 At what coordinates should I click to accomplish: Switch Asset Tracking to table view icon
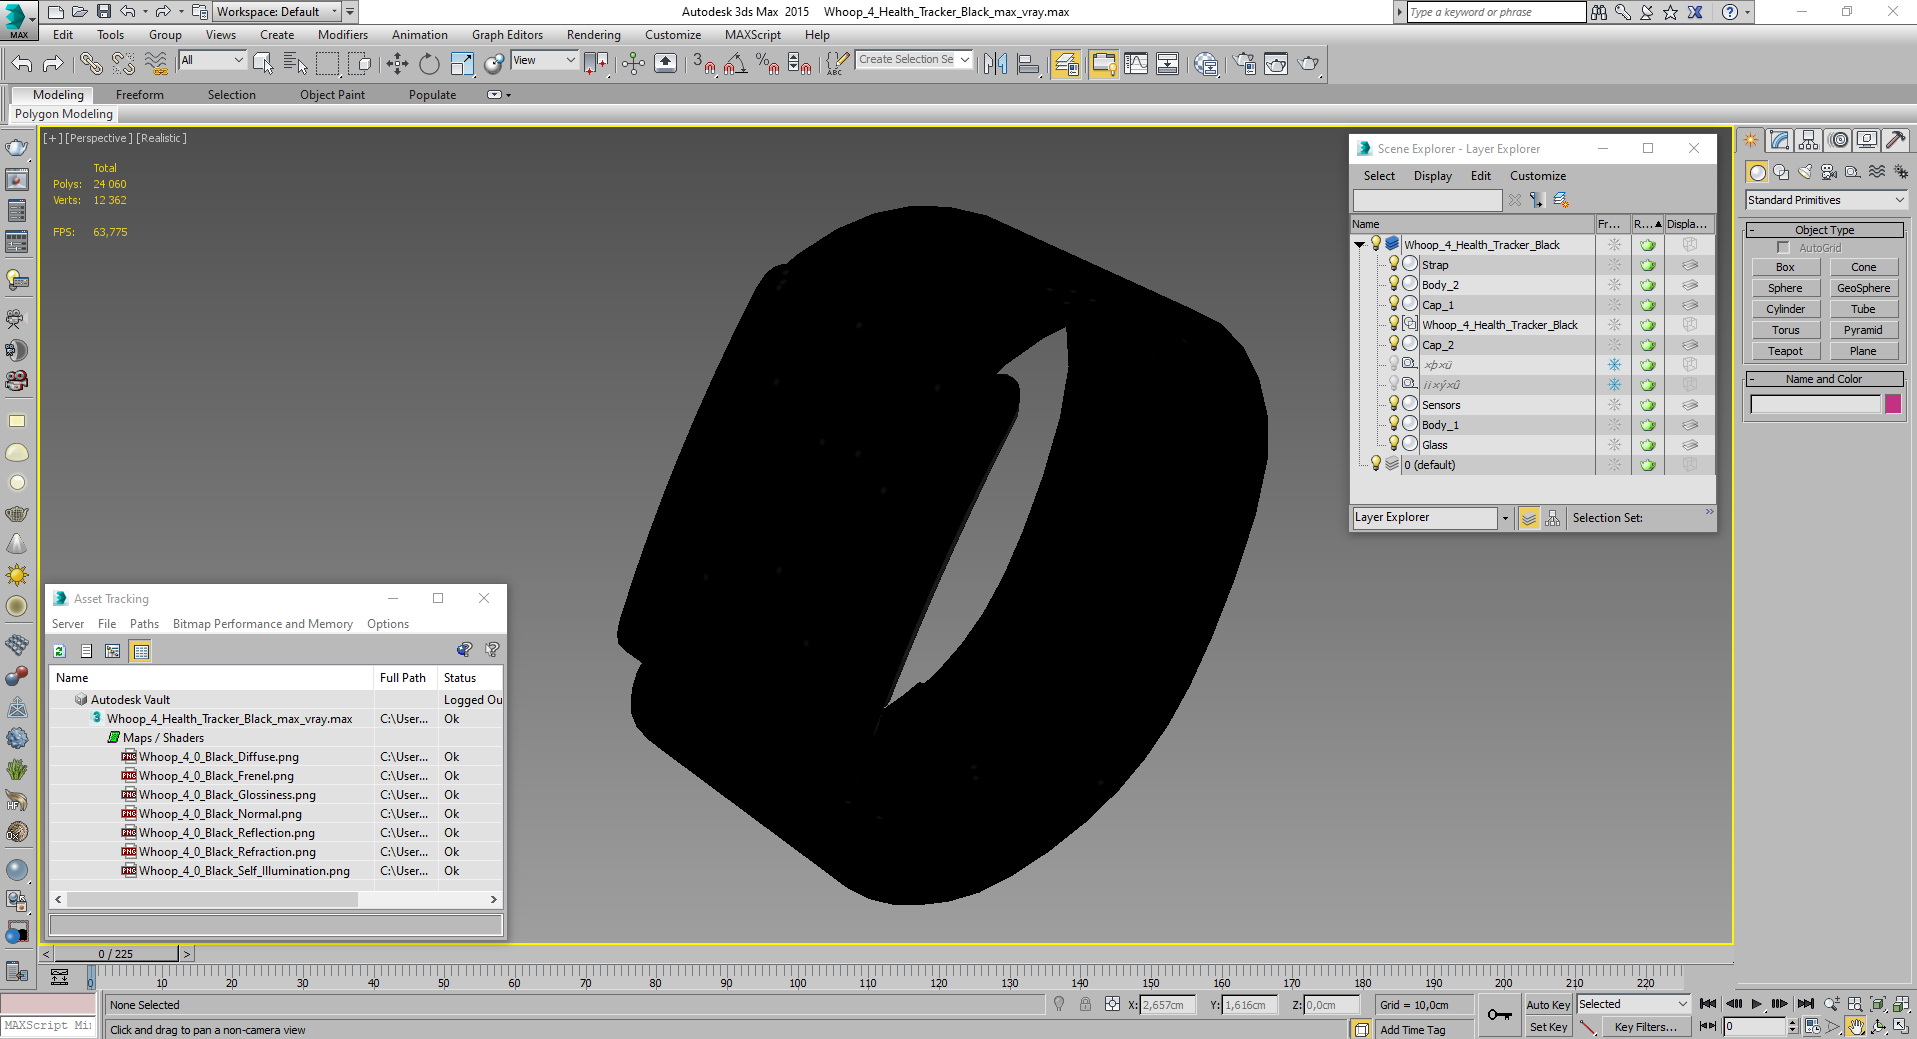coord(141,651)
